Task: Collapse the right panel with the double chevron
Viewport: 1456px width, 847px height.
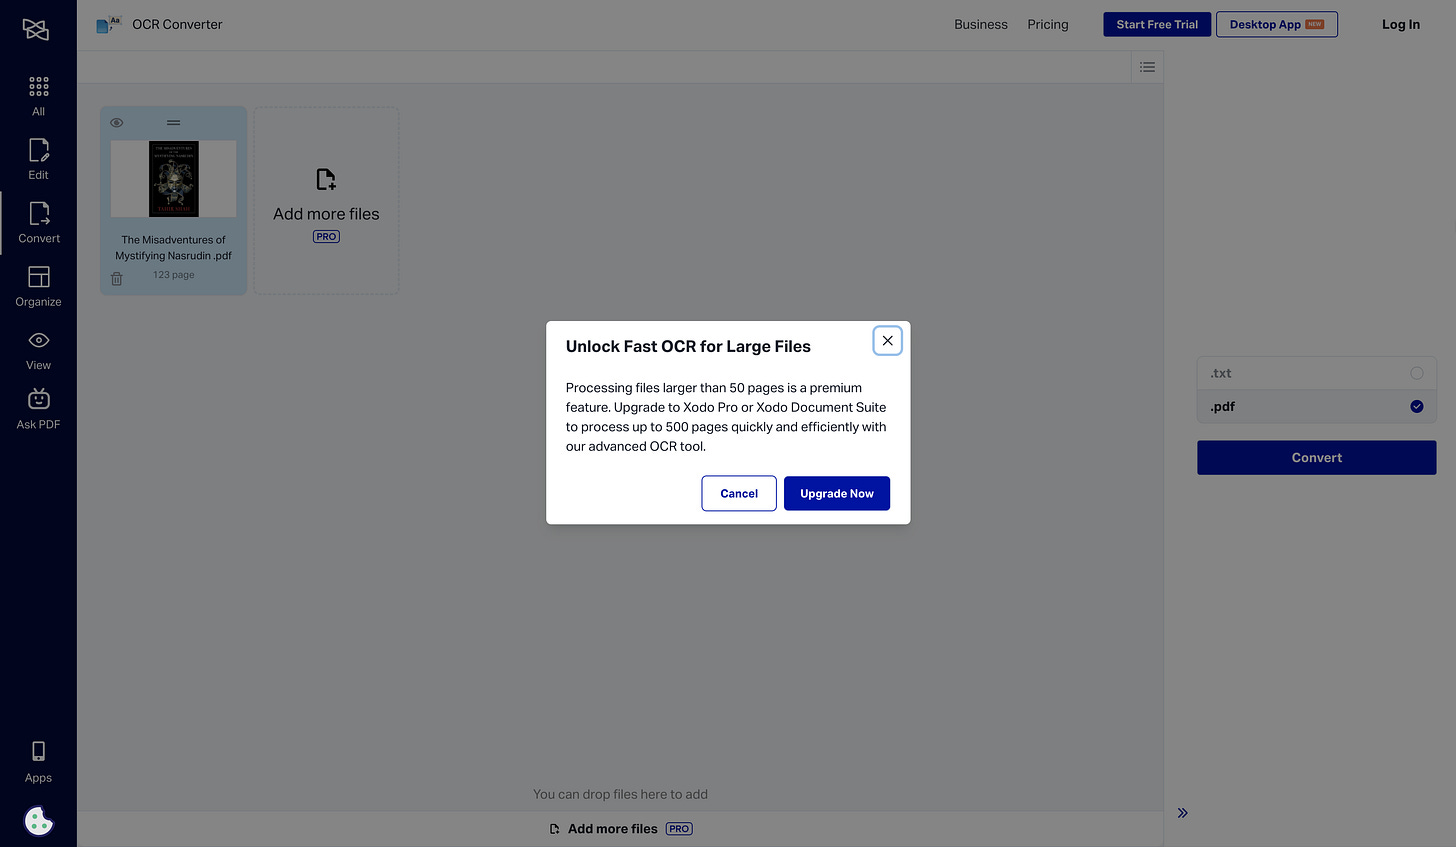Action: pyautogui.click(x=1183, y=813)
